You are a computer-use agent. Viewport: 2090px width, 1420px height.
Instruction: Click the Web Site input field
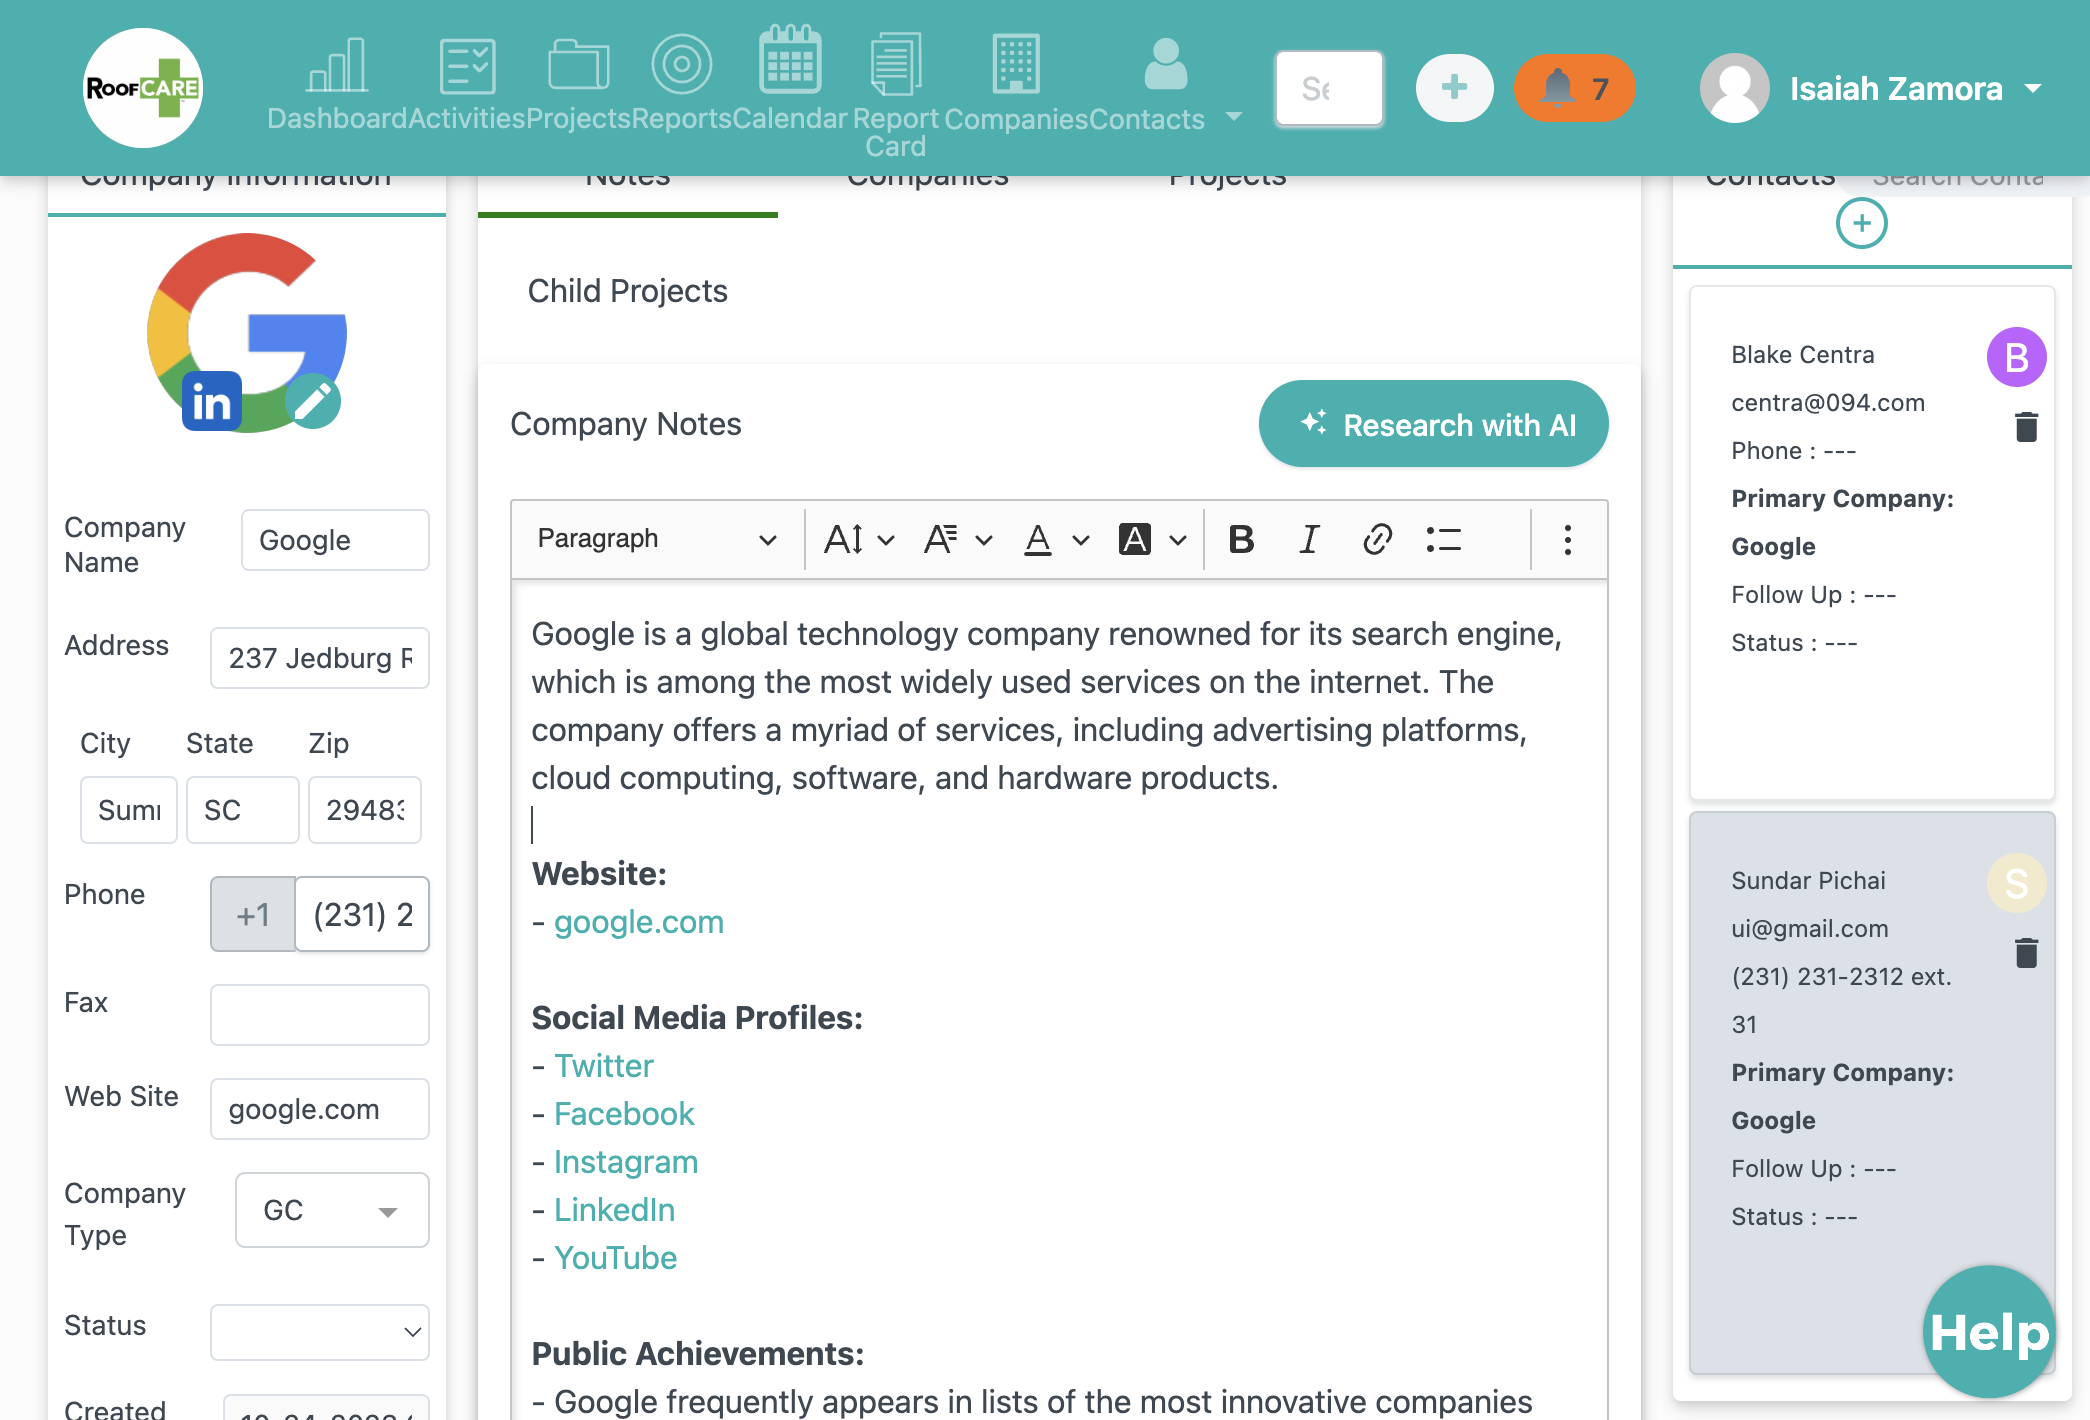(x=320, y=1109)
